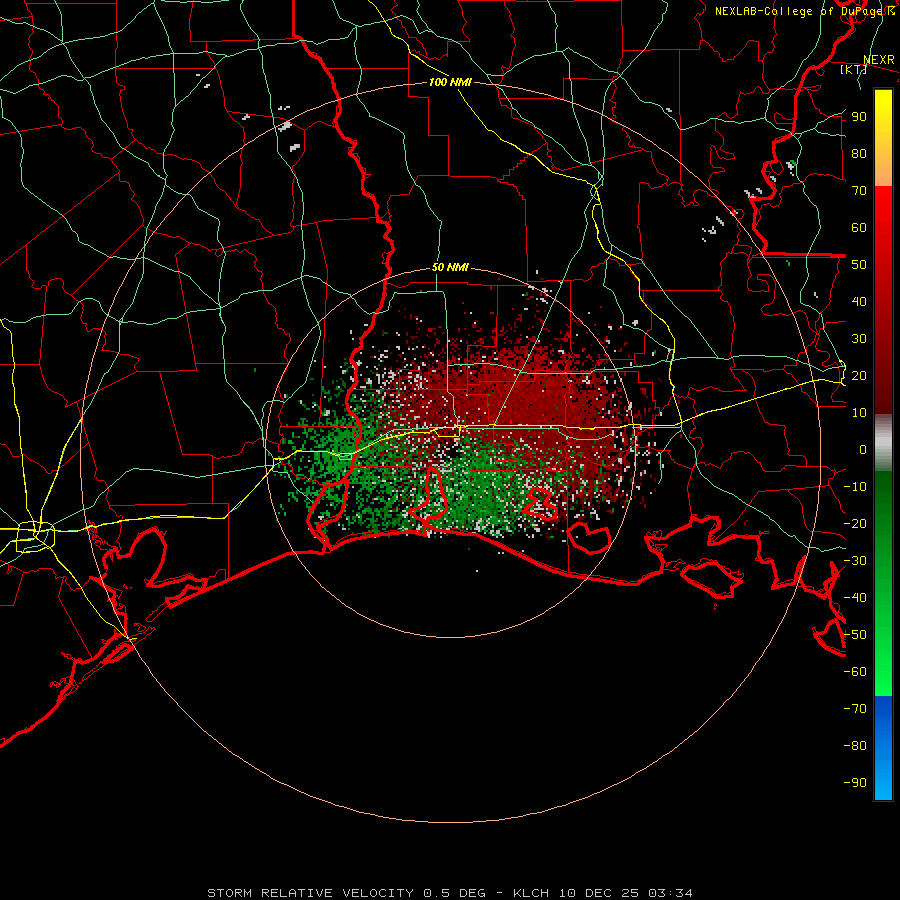Click the -90 value on velocity scale
Screen dimensions: 900x900
point(855,783)
